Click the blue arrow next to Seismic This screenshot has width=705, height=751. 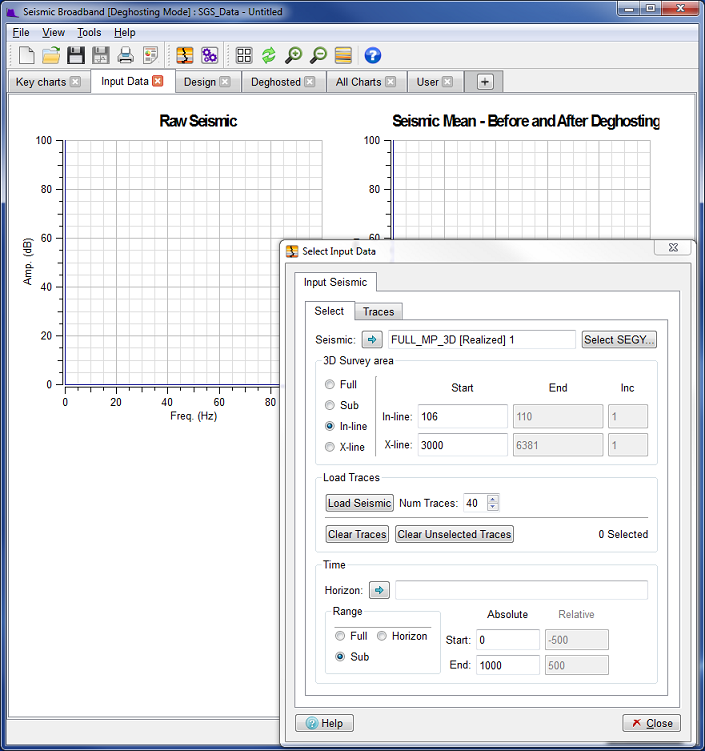click(372, 340)
